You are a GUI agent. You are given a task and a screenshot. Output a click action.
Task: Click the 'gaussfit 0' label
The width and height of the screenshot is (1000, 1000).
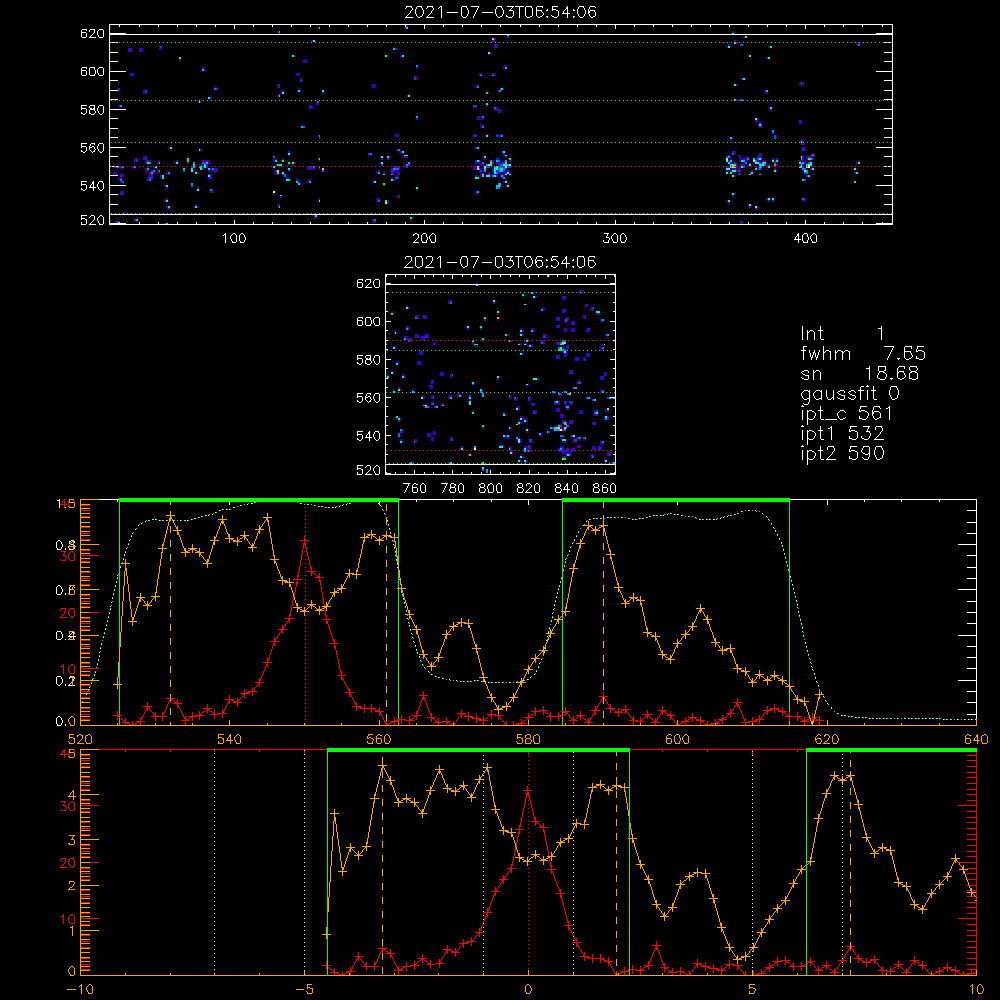coord(849,393)
